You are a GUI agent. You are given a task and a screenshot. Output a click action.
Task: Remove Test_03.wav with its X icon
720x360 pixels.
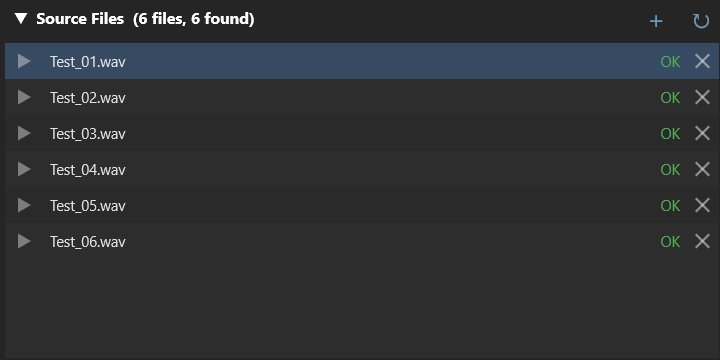702,133
